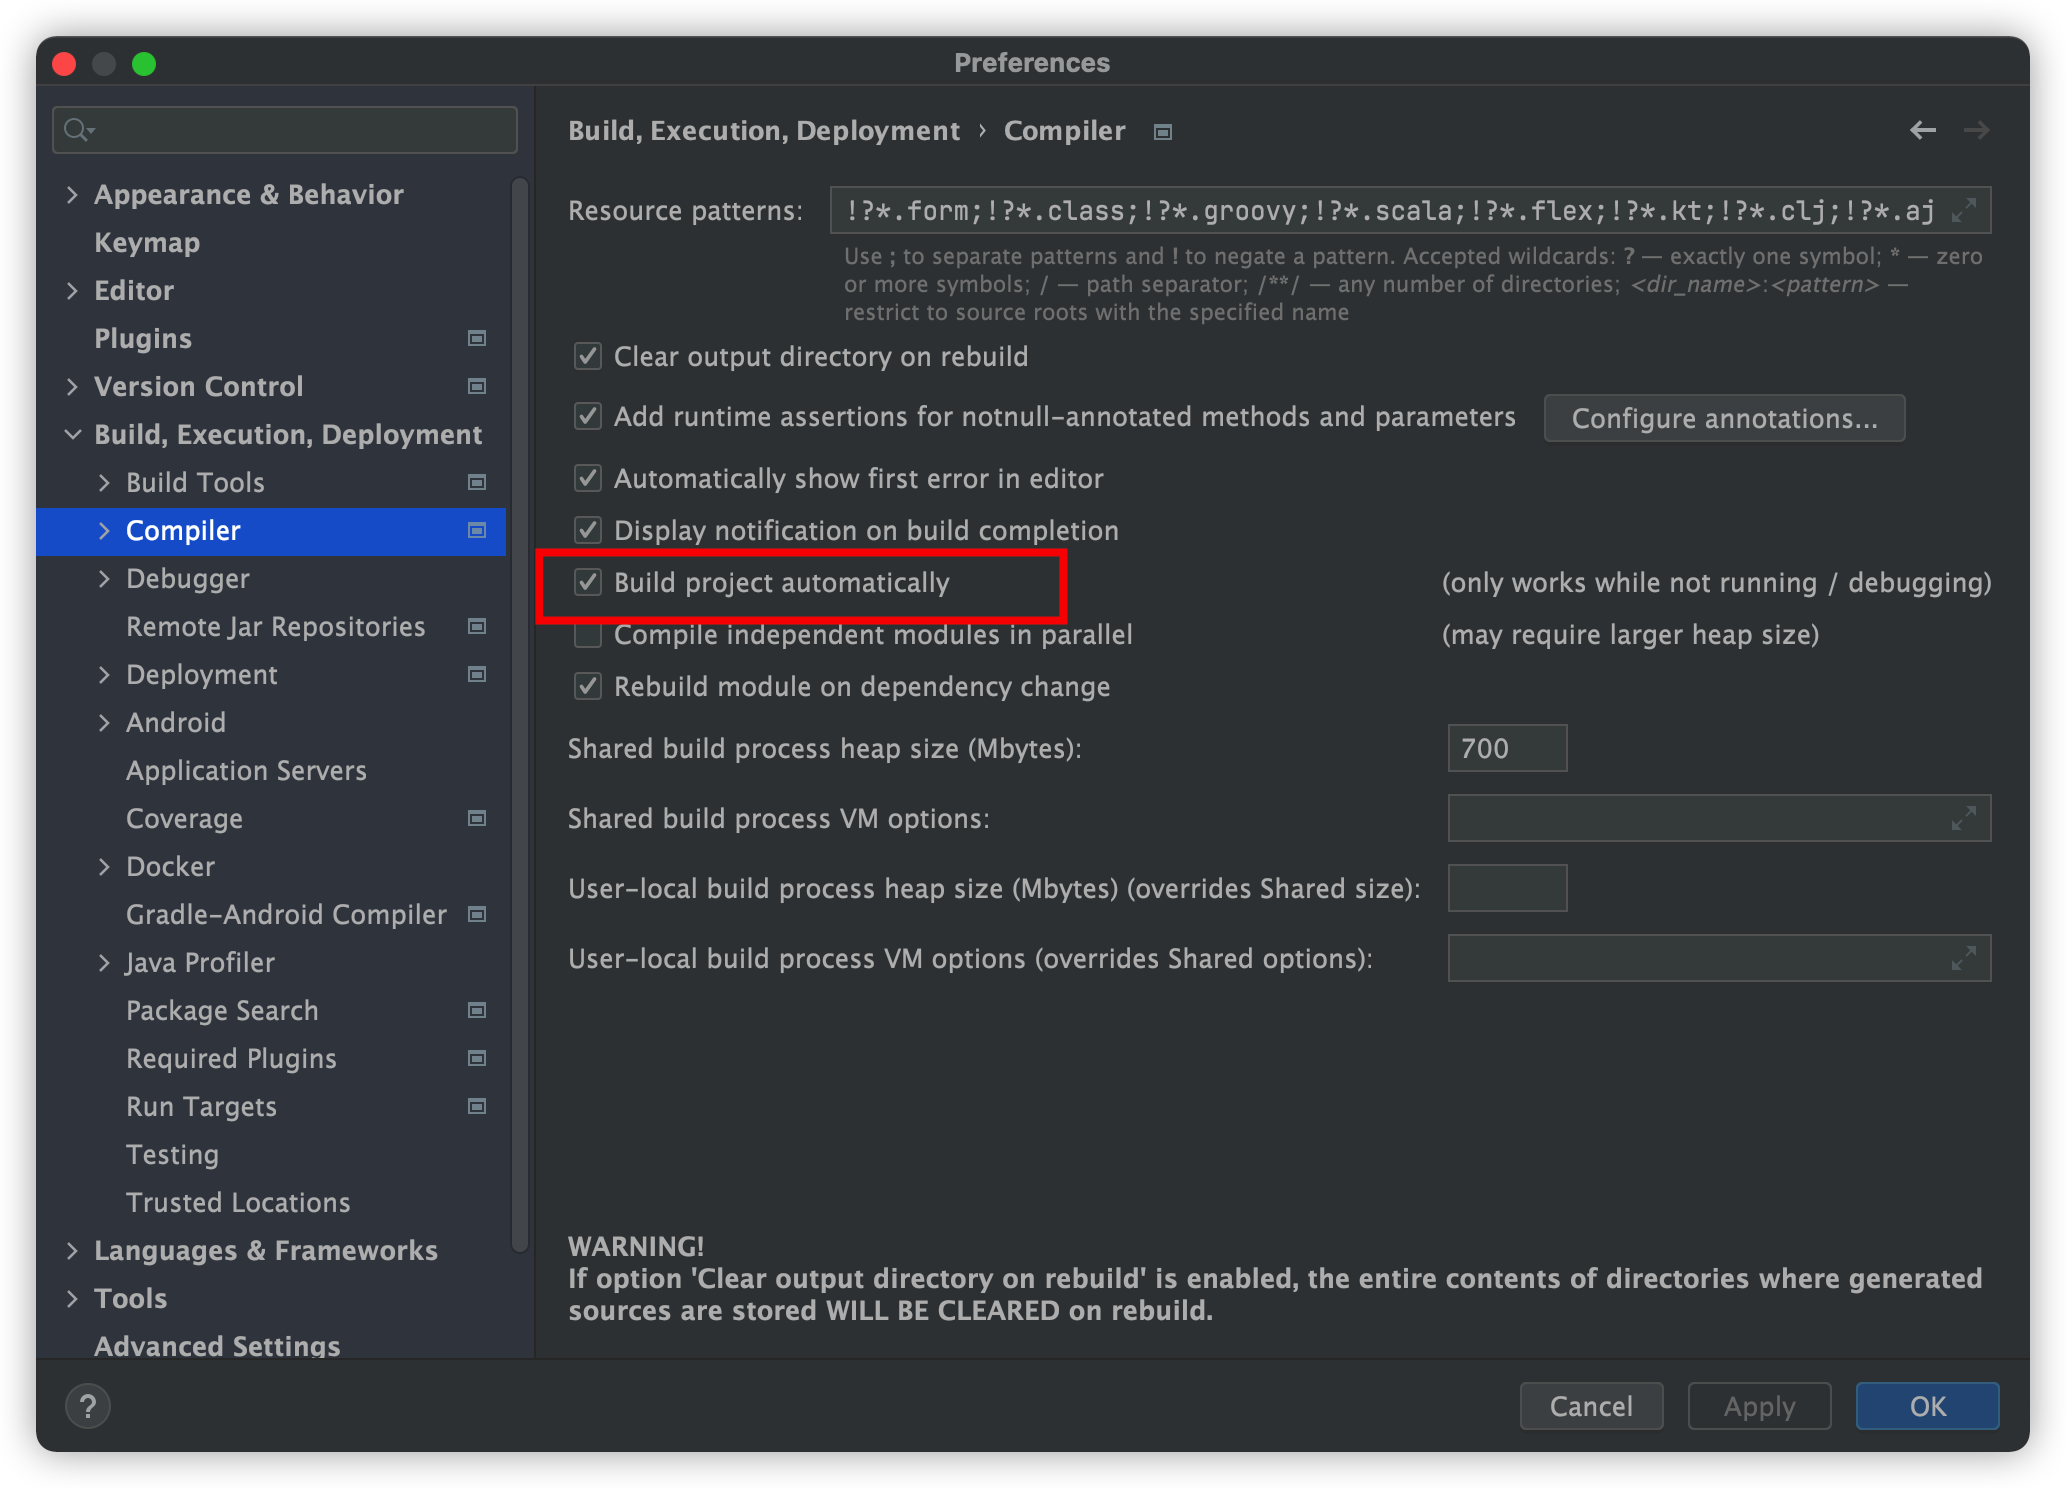Click project-level icon beside Compiler breadcrumb
Image resolution: width=2066 pixels, height=1488 pixels.
point(1162,132)
